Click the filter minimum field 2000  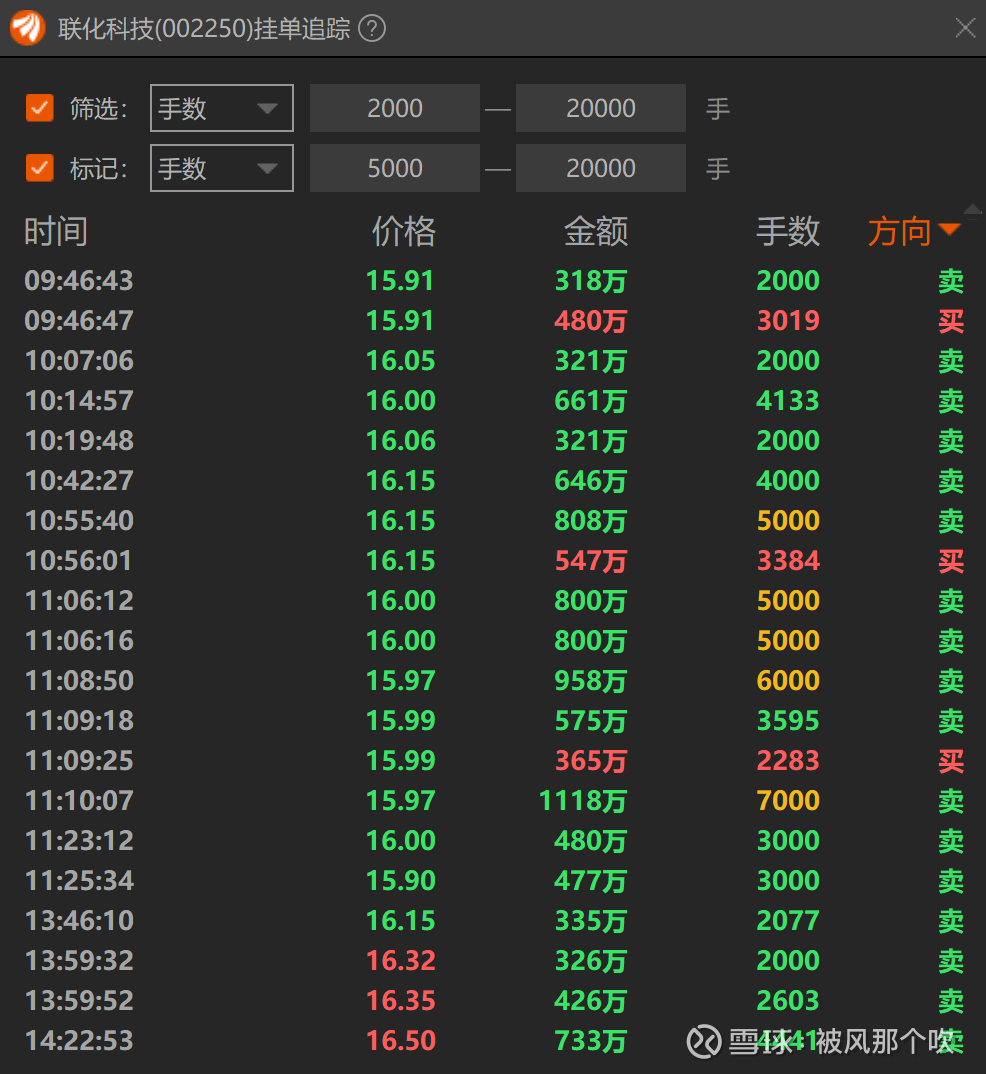pos(395,108)
